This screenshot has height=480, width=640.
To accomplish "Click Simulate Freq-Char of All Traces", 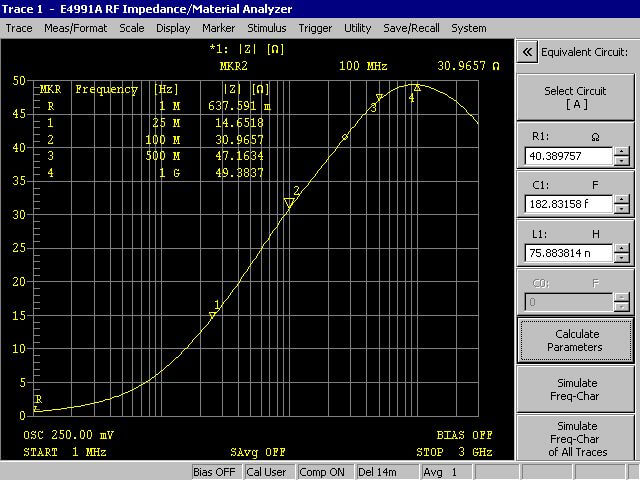I will click(575, 439).
